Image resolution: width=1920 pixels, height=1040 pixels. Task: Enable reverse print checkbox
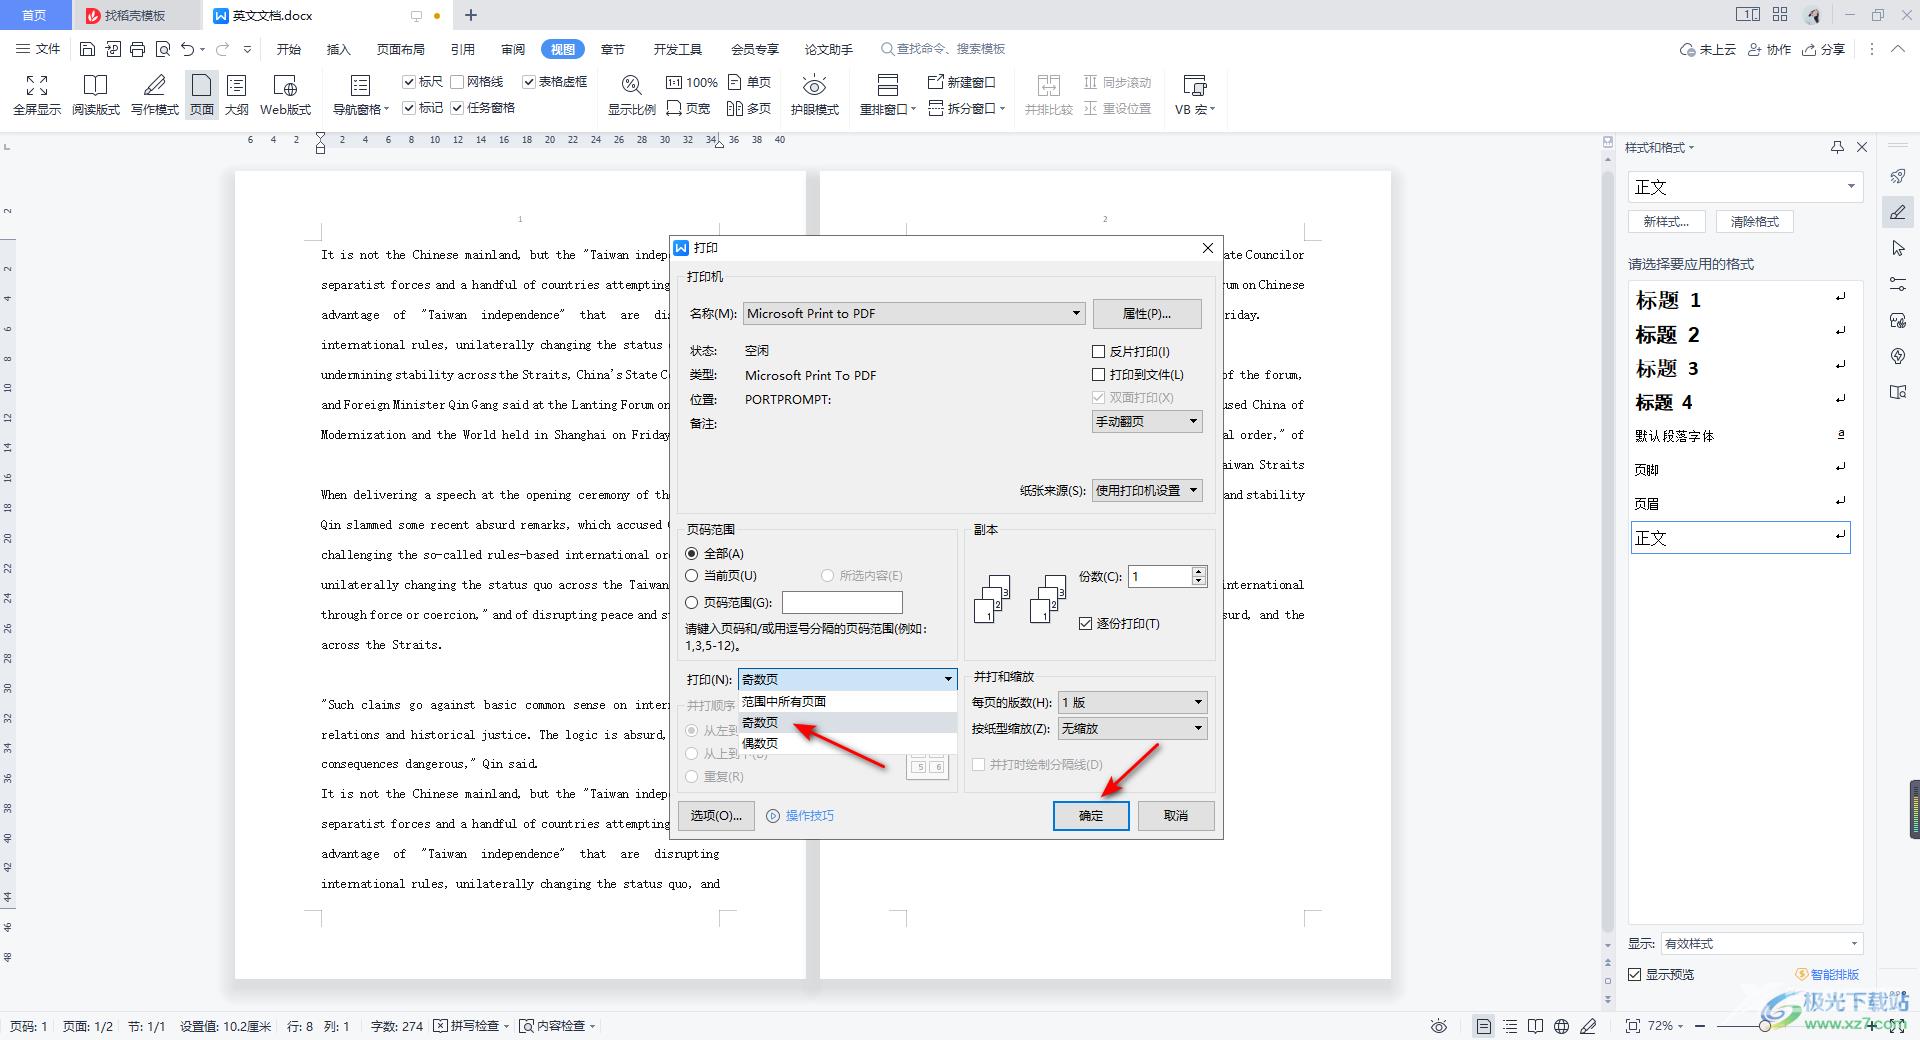point(1098,351)
